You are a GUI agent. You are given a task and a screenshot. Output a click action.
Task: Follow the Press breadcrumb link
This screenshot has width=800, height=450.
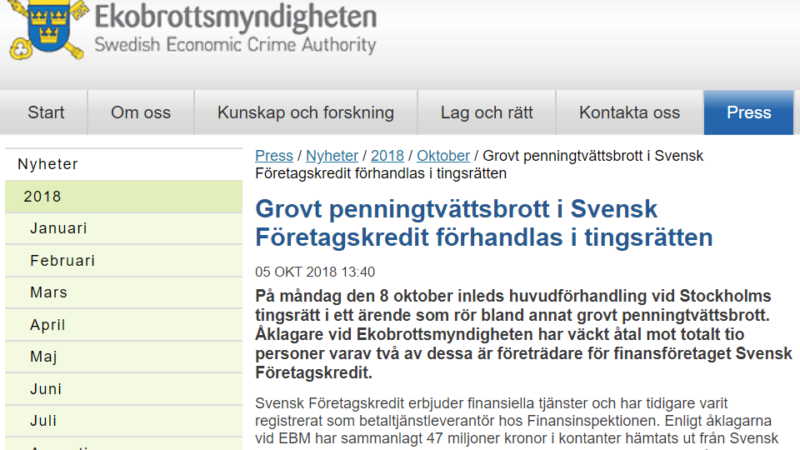click(x=274, y=156)
